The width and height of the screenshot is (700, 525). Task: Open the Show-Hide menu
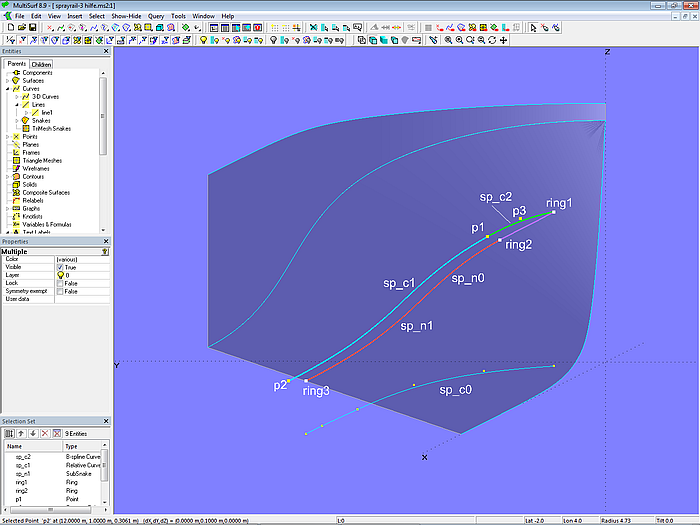pos(125,16)
